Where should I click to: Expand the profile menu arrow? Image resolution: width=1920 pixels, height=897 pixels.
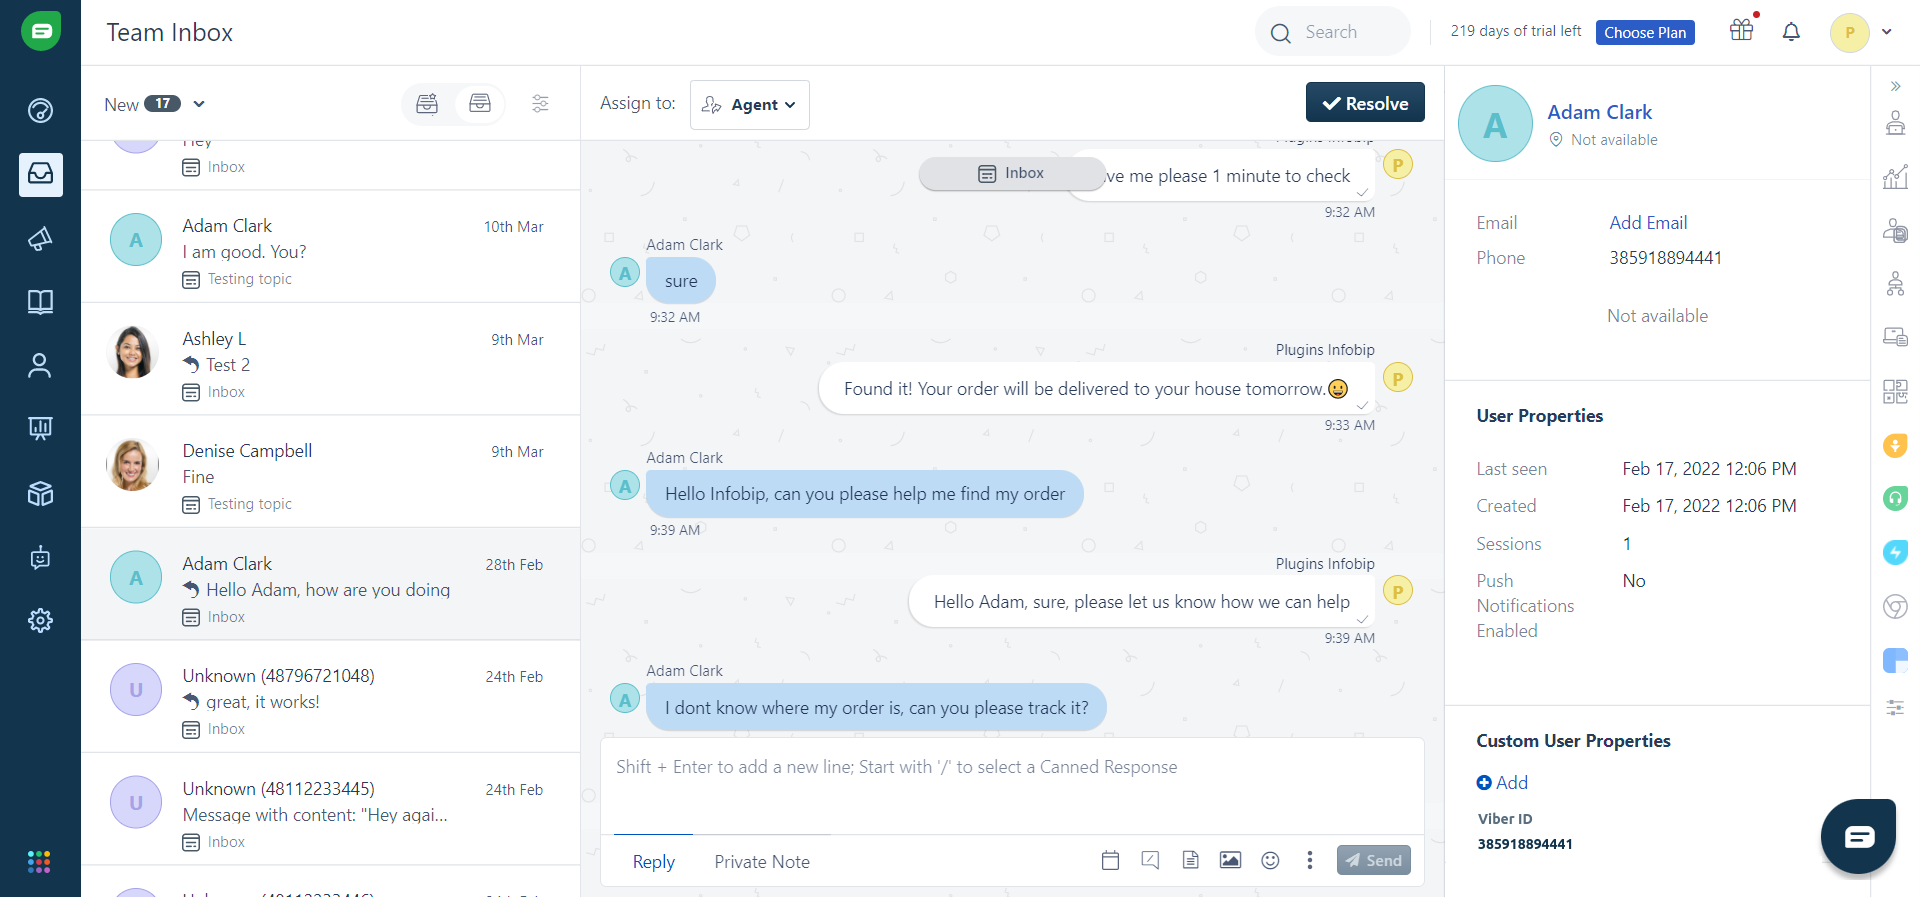click(1887, 32)
